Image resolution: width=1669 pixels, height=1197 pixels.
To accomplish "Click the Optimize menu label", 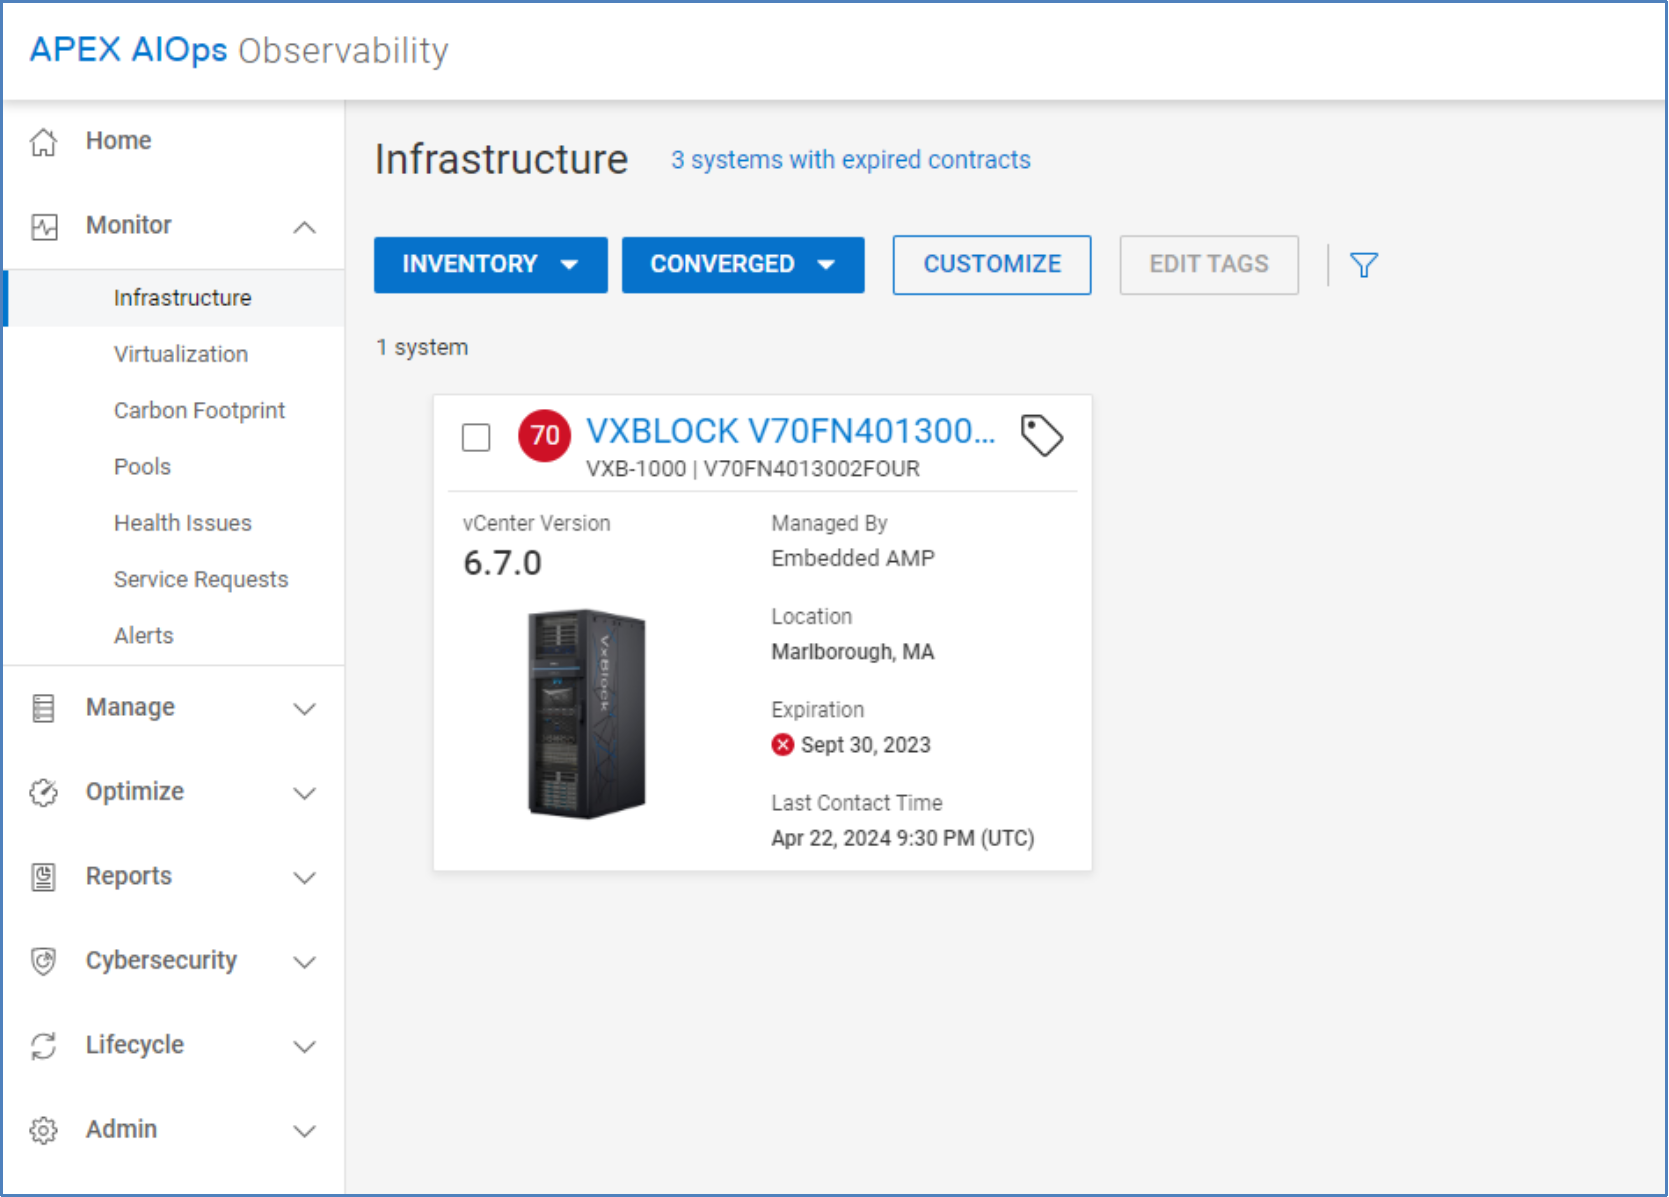I will pyautogui.click(x=135, y=792).
